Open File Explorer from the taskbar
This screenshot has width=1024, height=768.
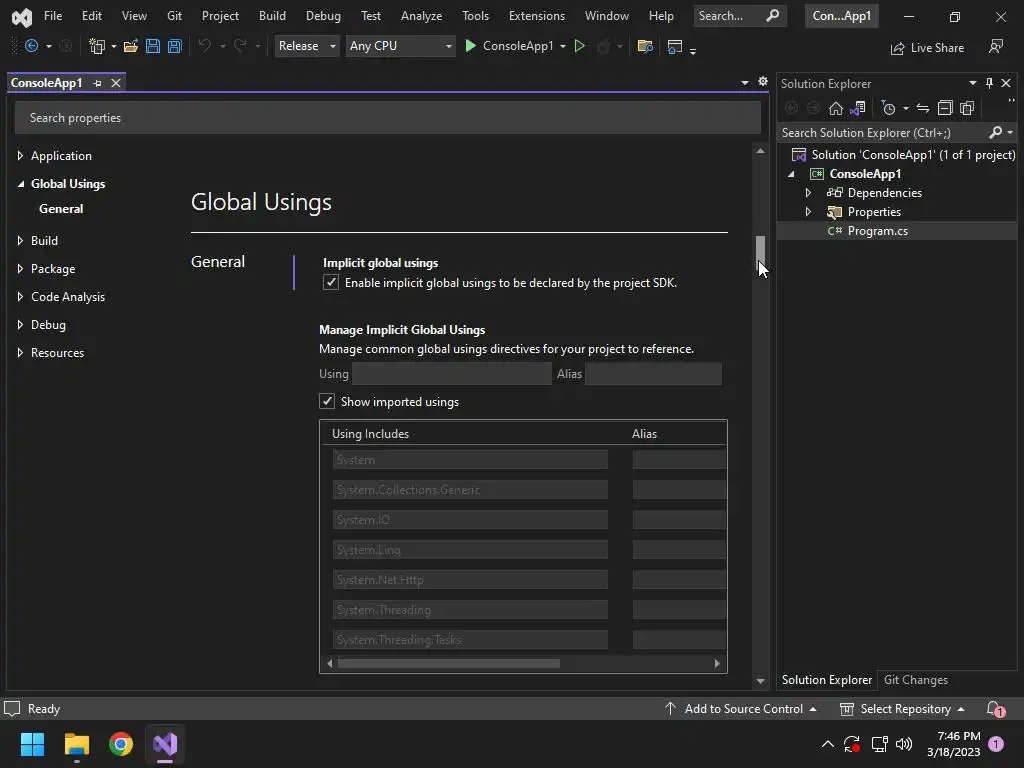coord(76,744)
